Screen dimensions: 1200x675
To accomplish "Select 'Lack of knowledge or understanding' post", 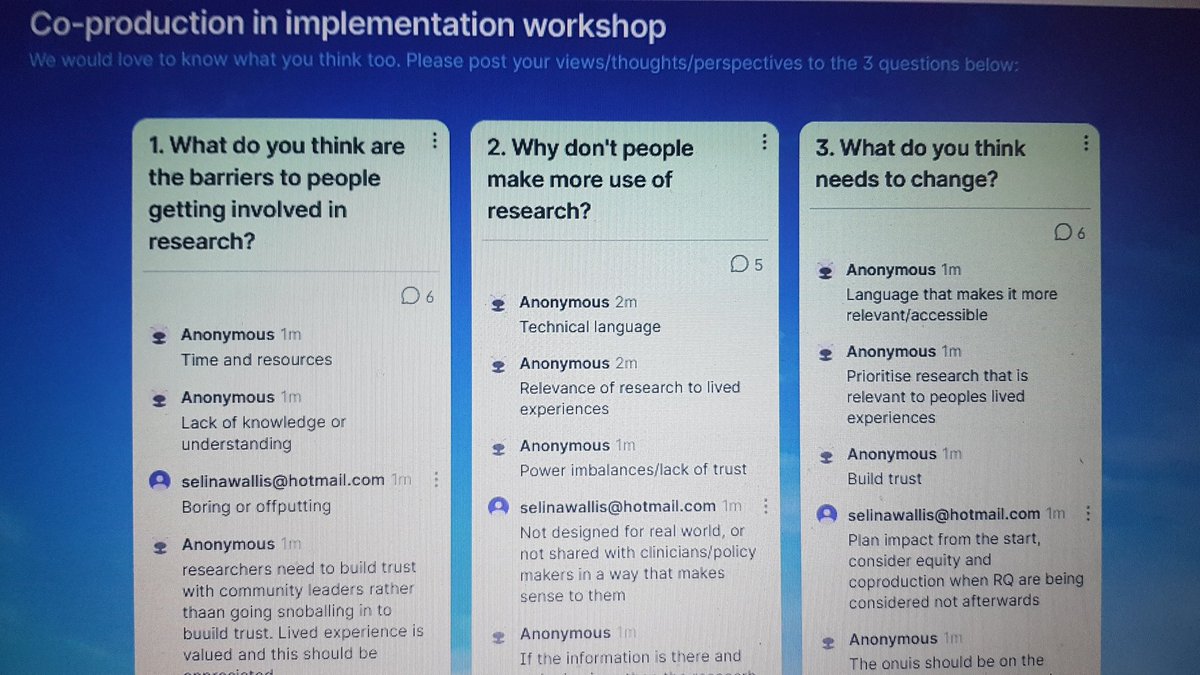I will [x=263, y=433].
